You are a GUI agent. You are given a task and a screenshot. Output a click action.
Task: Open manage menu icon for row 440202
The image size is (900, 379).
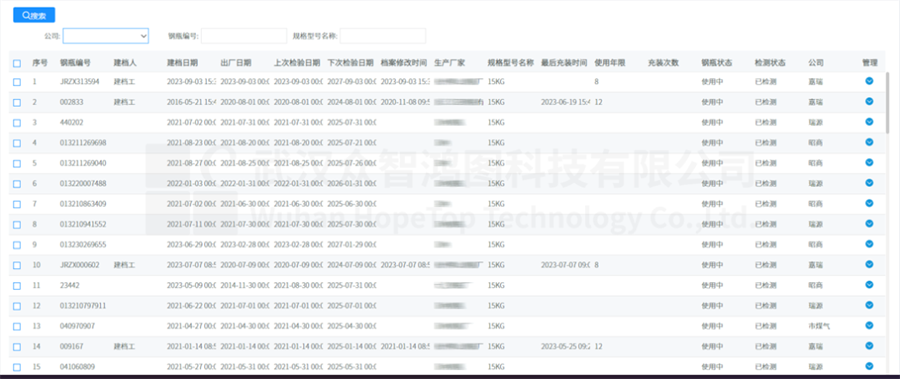[x=869, y=122]
